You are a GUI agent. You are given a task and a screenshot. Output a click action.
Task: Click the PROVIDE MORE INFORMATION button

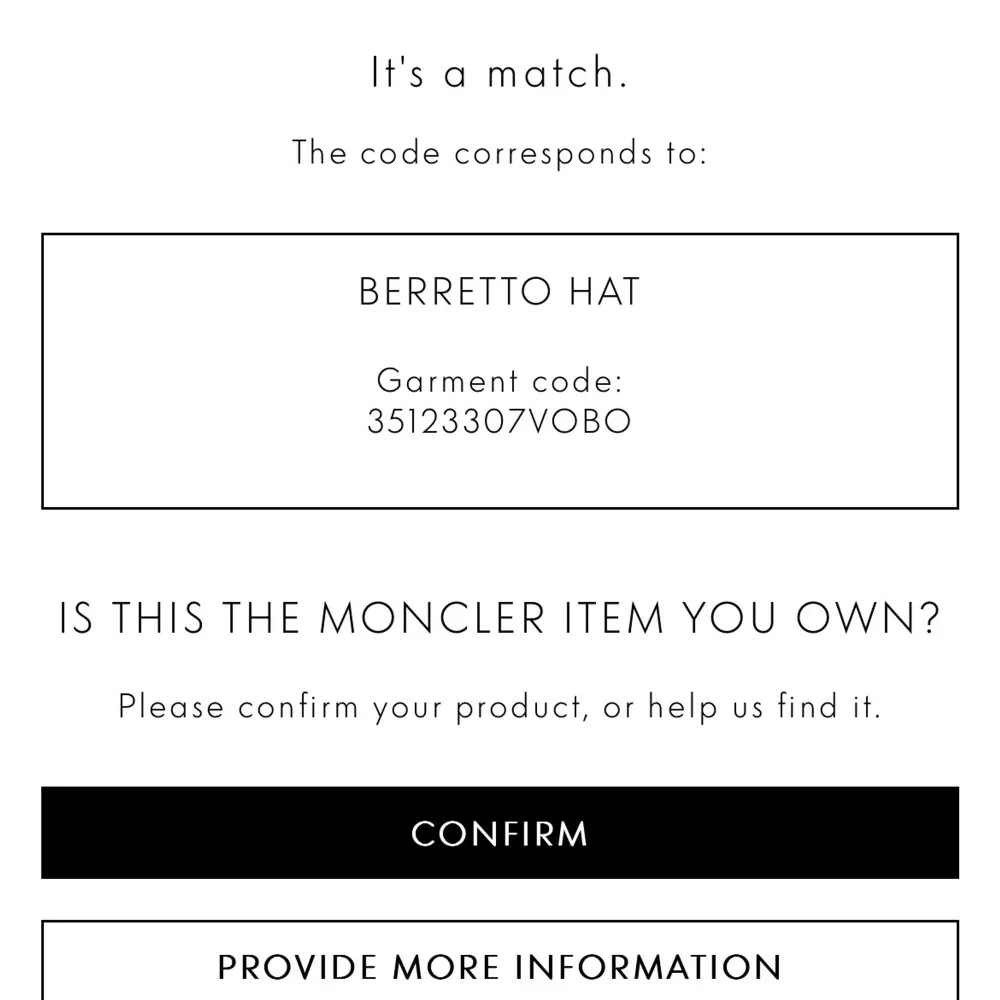tap(499, 966)
